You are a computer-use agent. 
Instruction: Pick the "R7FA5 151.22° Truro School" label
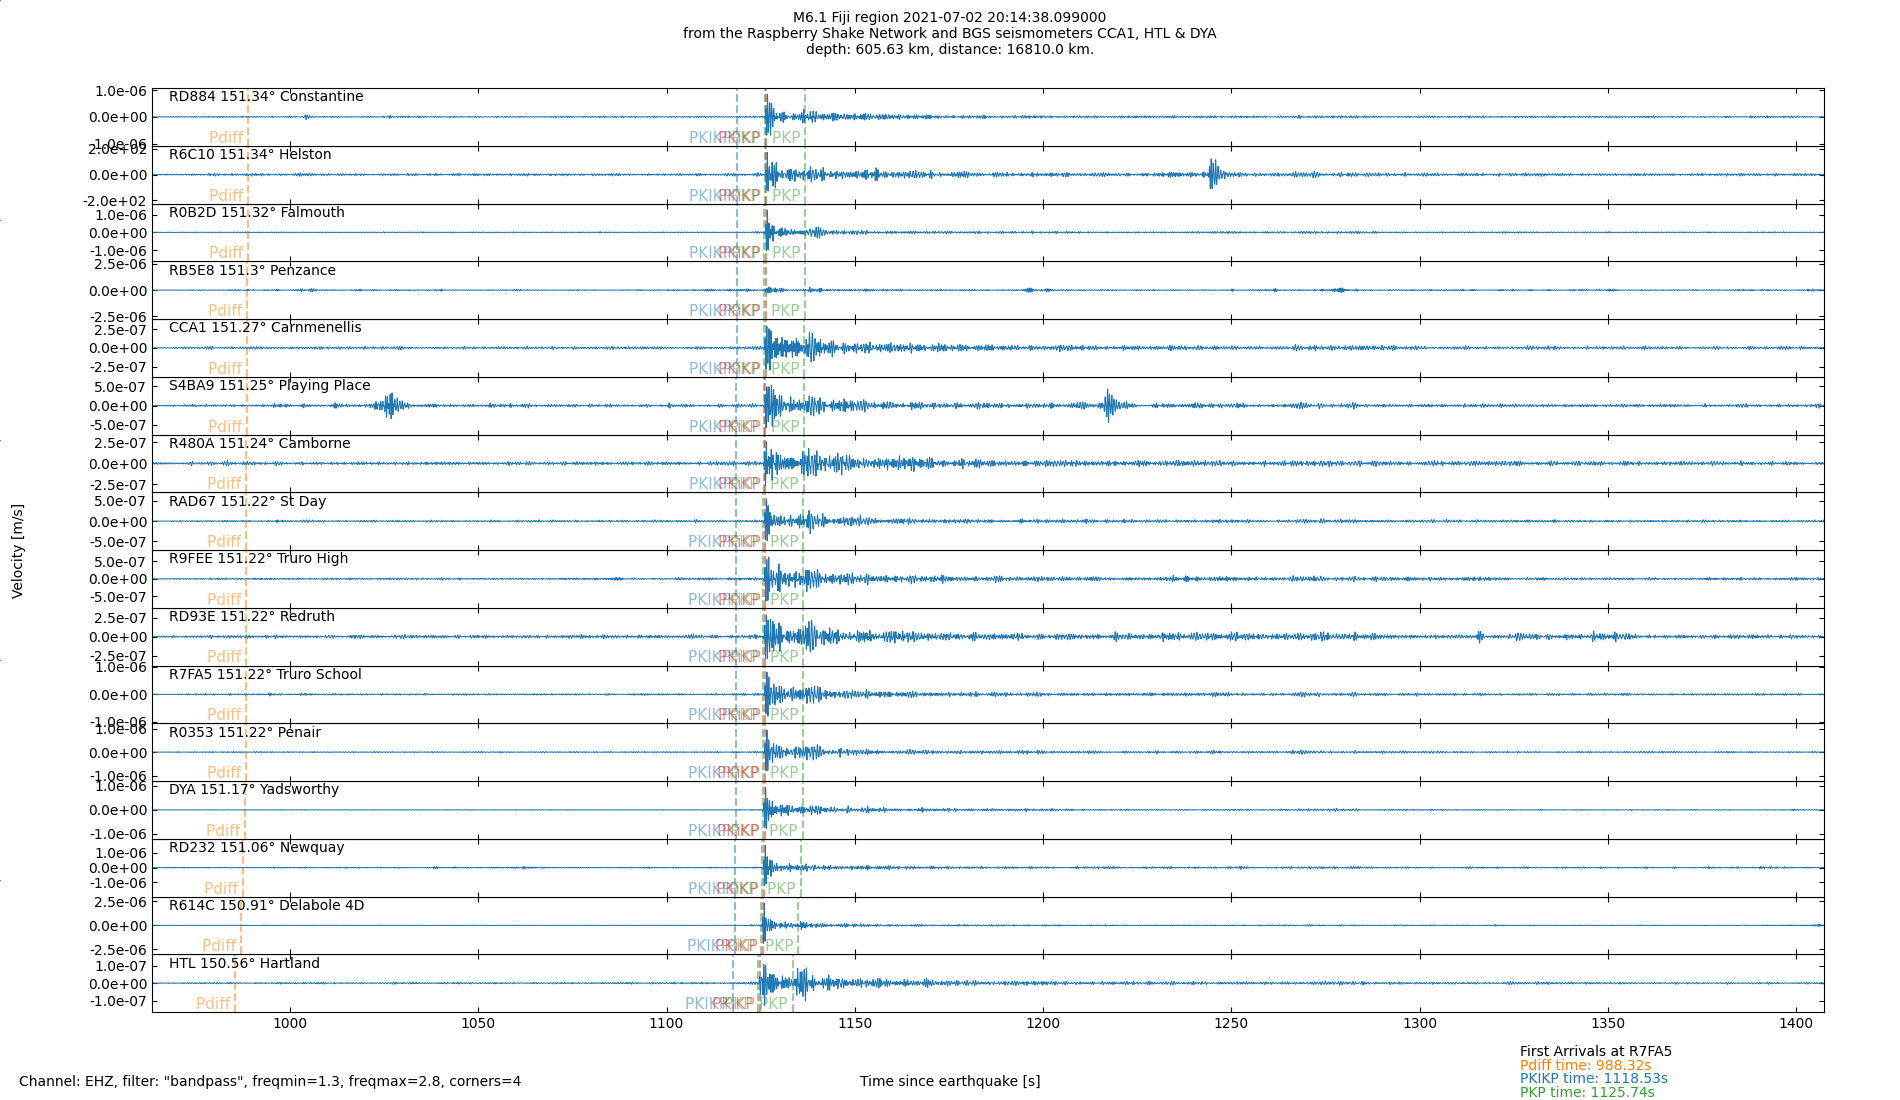coord(265,674)
